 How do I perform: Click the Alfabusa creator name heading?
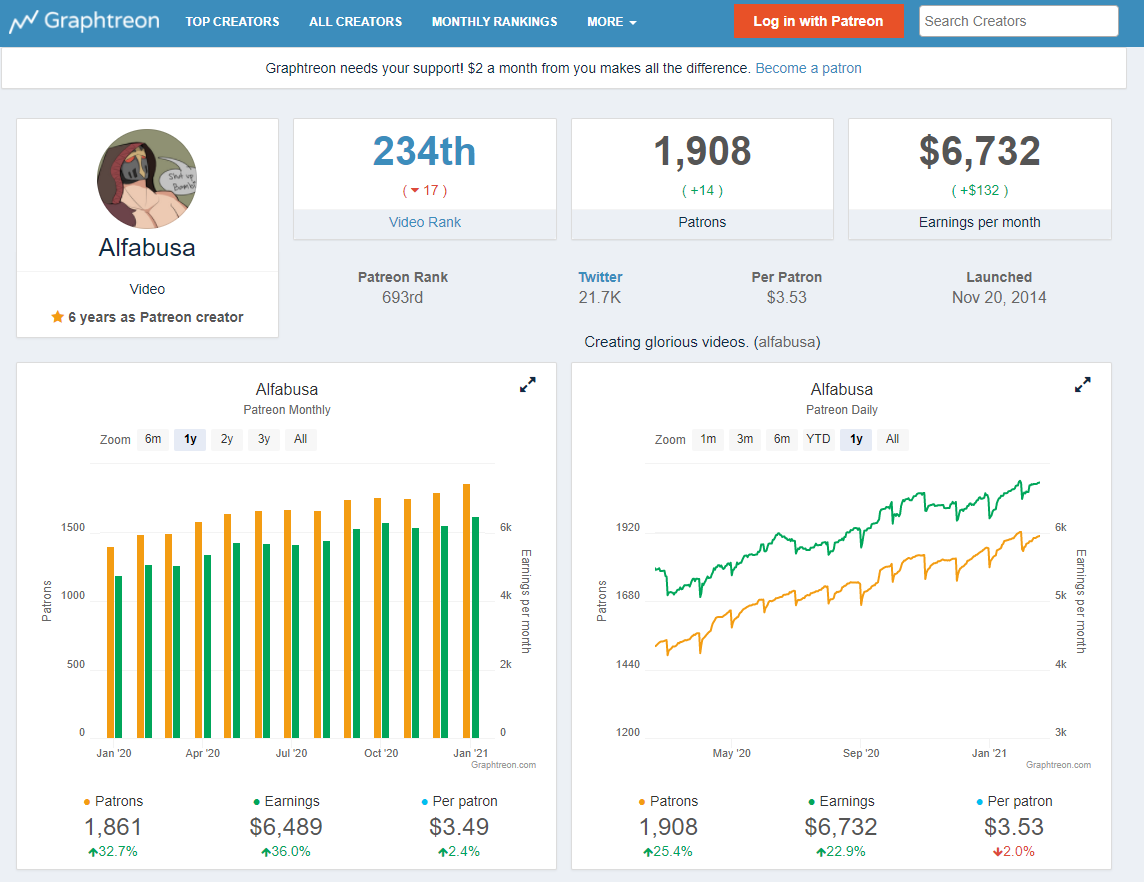click(147, 247)
